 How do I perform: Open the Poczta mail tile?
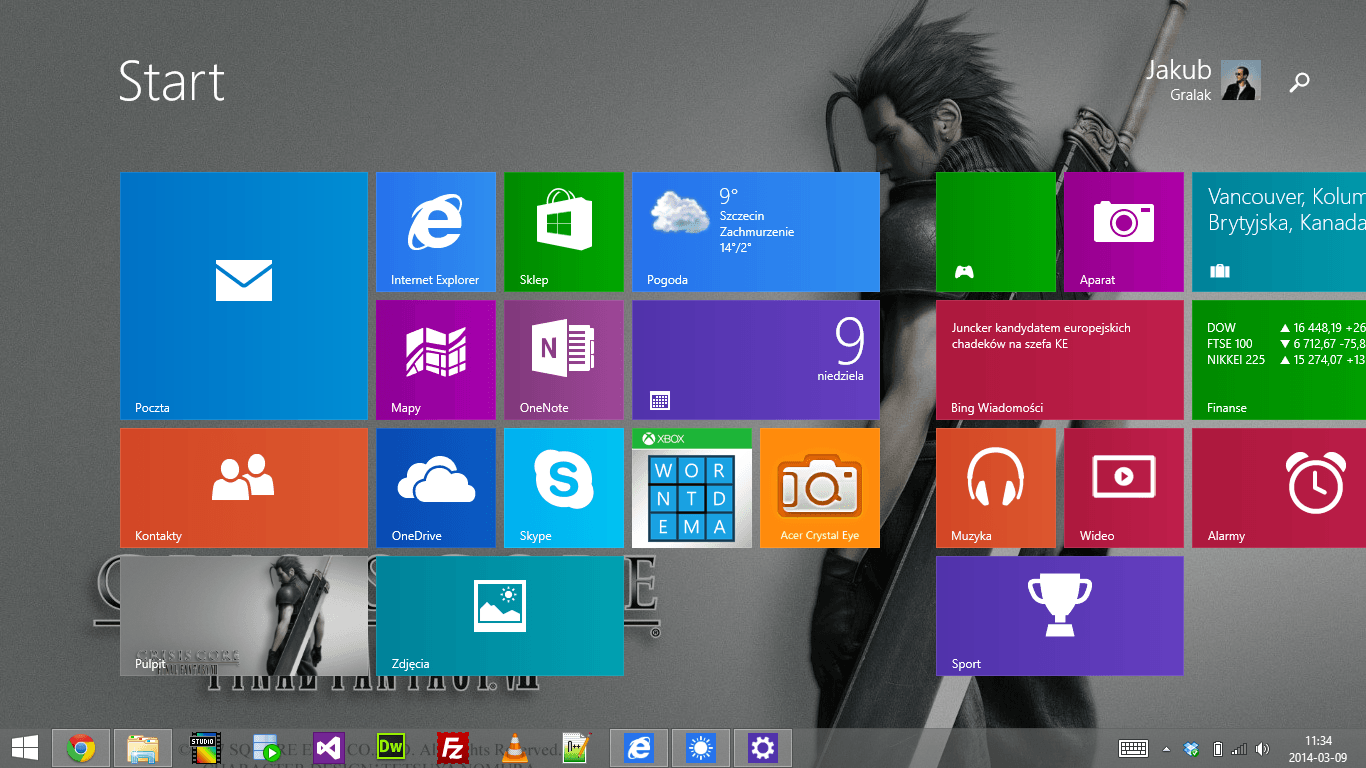244,296
